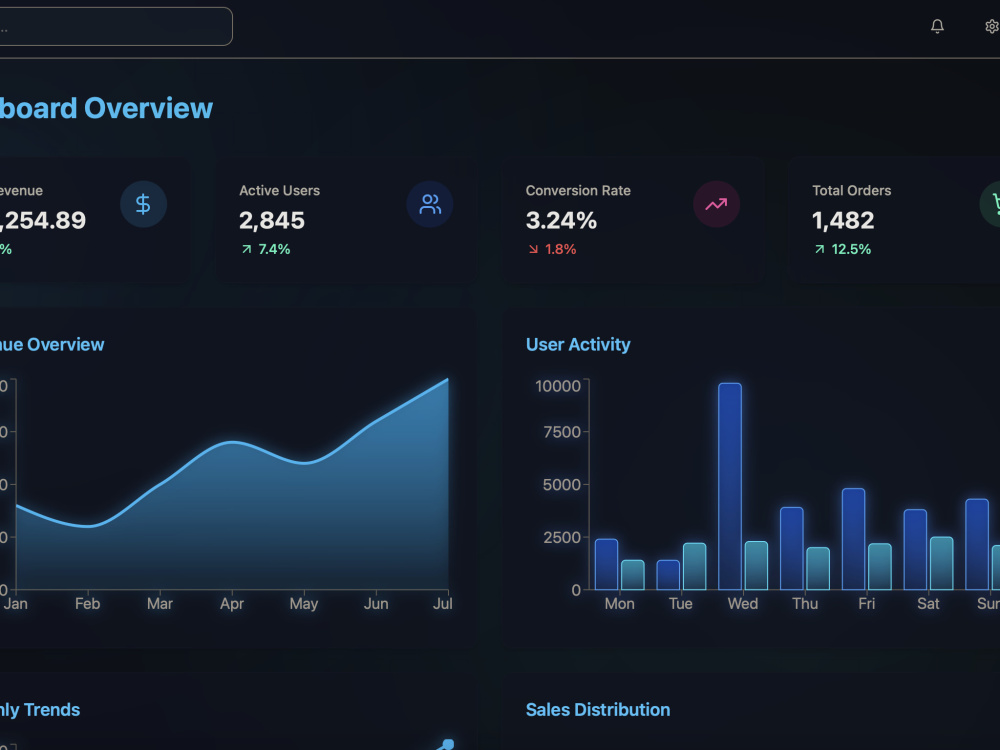Select the Tue teal bar
This screenshot has width=1000, height=750.
(695, 566)
